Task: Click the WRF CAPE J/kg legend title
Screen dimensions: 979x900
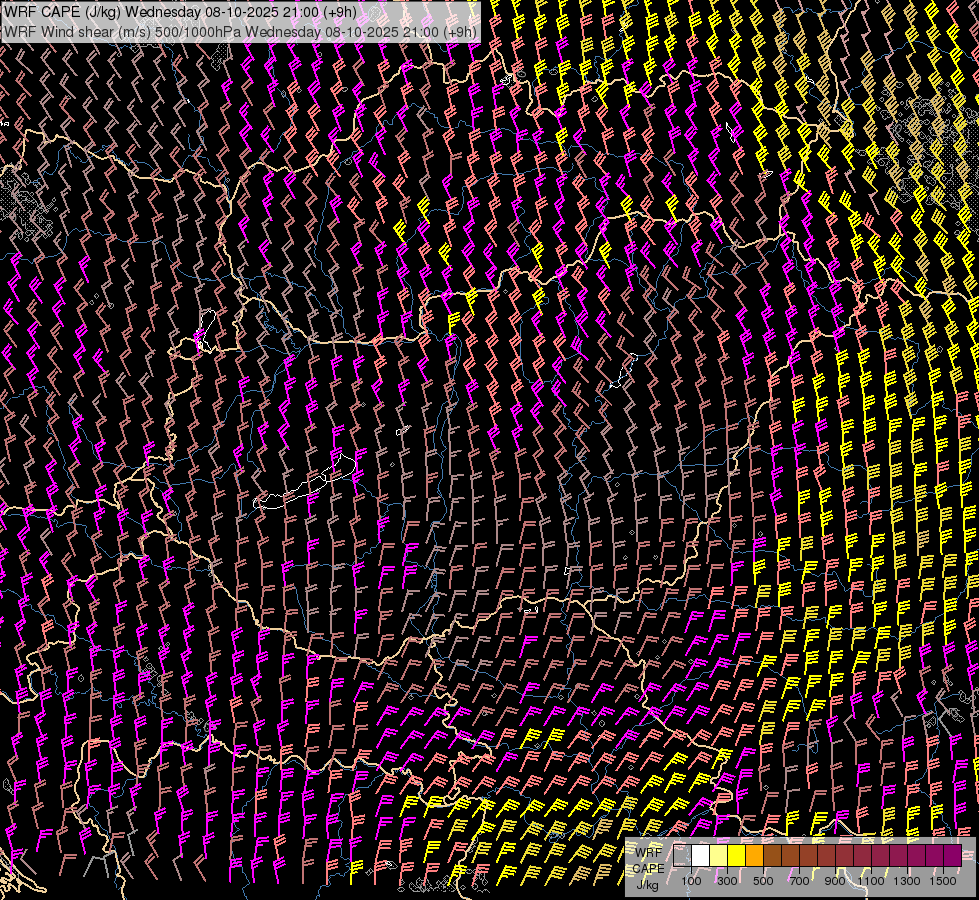Action: point(648,867)
